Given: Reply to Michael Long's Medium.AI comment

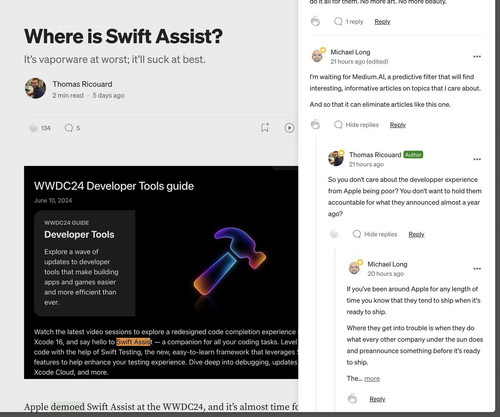Looking at the screenshot, I should [398, 125].
